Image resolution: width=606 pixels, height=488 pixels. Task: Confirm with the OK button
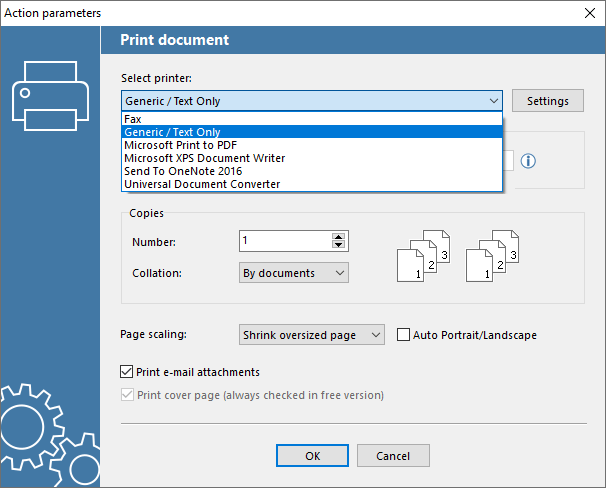(313, 456)
